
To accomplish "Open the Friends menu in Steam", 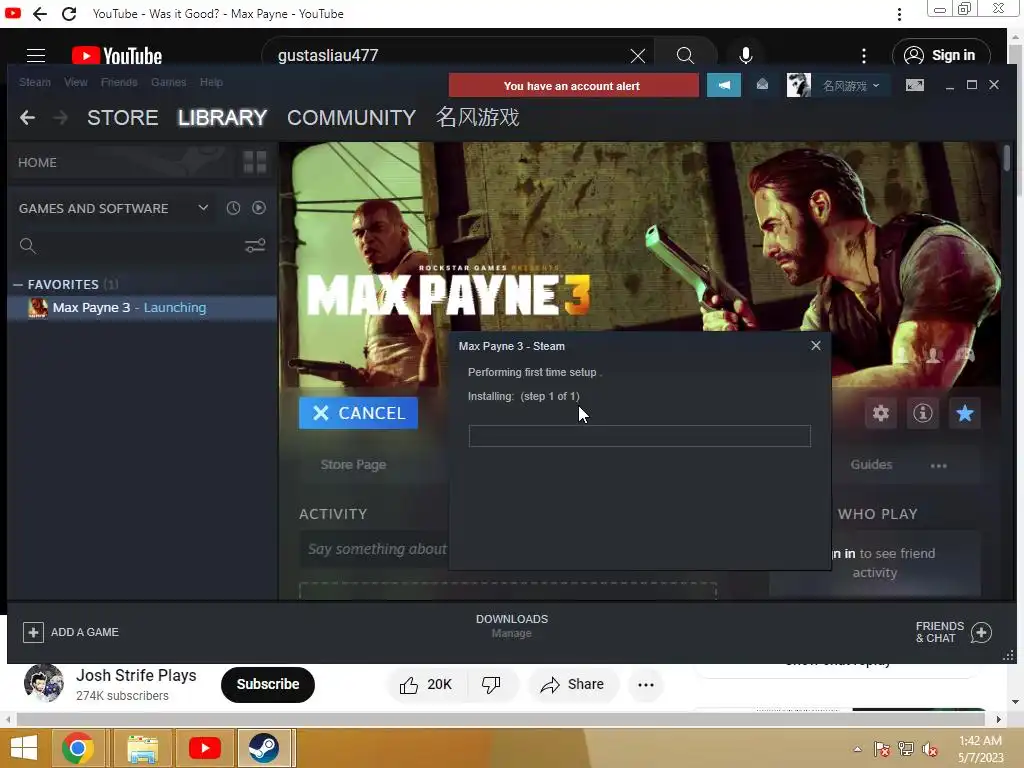I will click(119, 82).
